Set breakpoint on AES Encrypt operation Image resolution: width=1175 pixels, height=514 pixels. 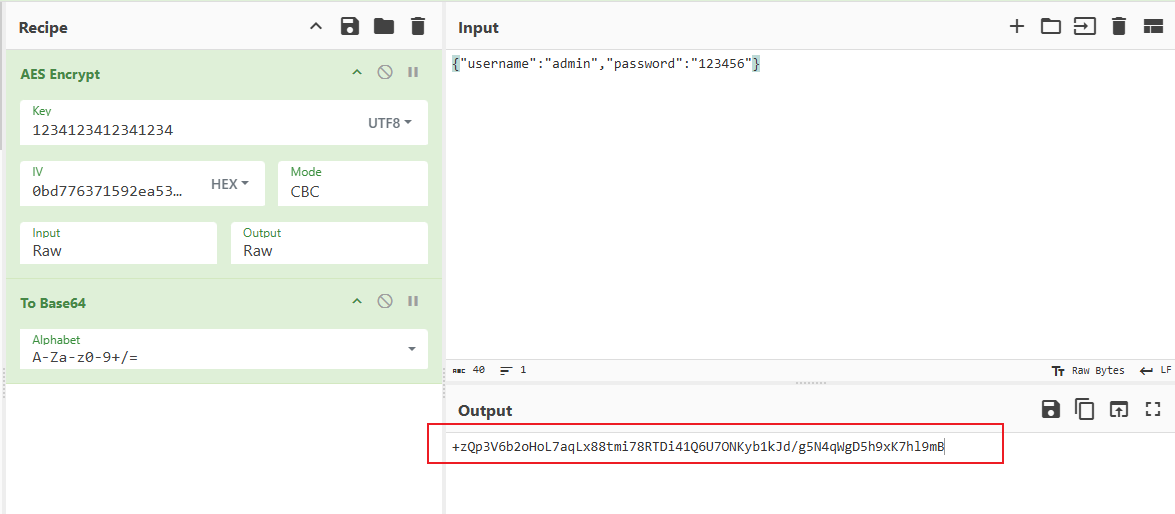tap(412, 73)
